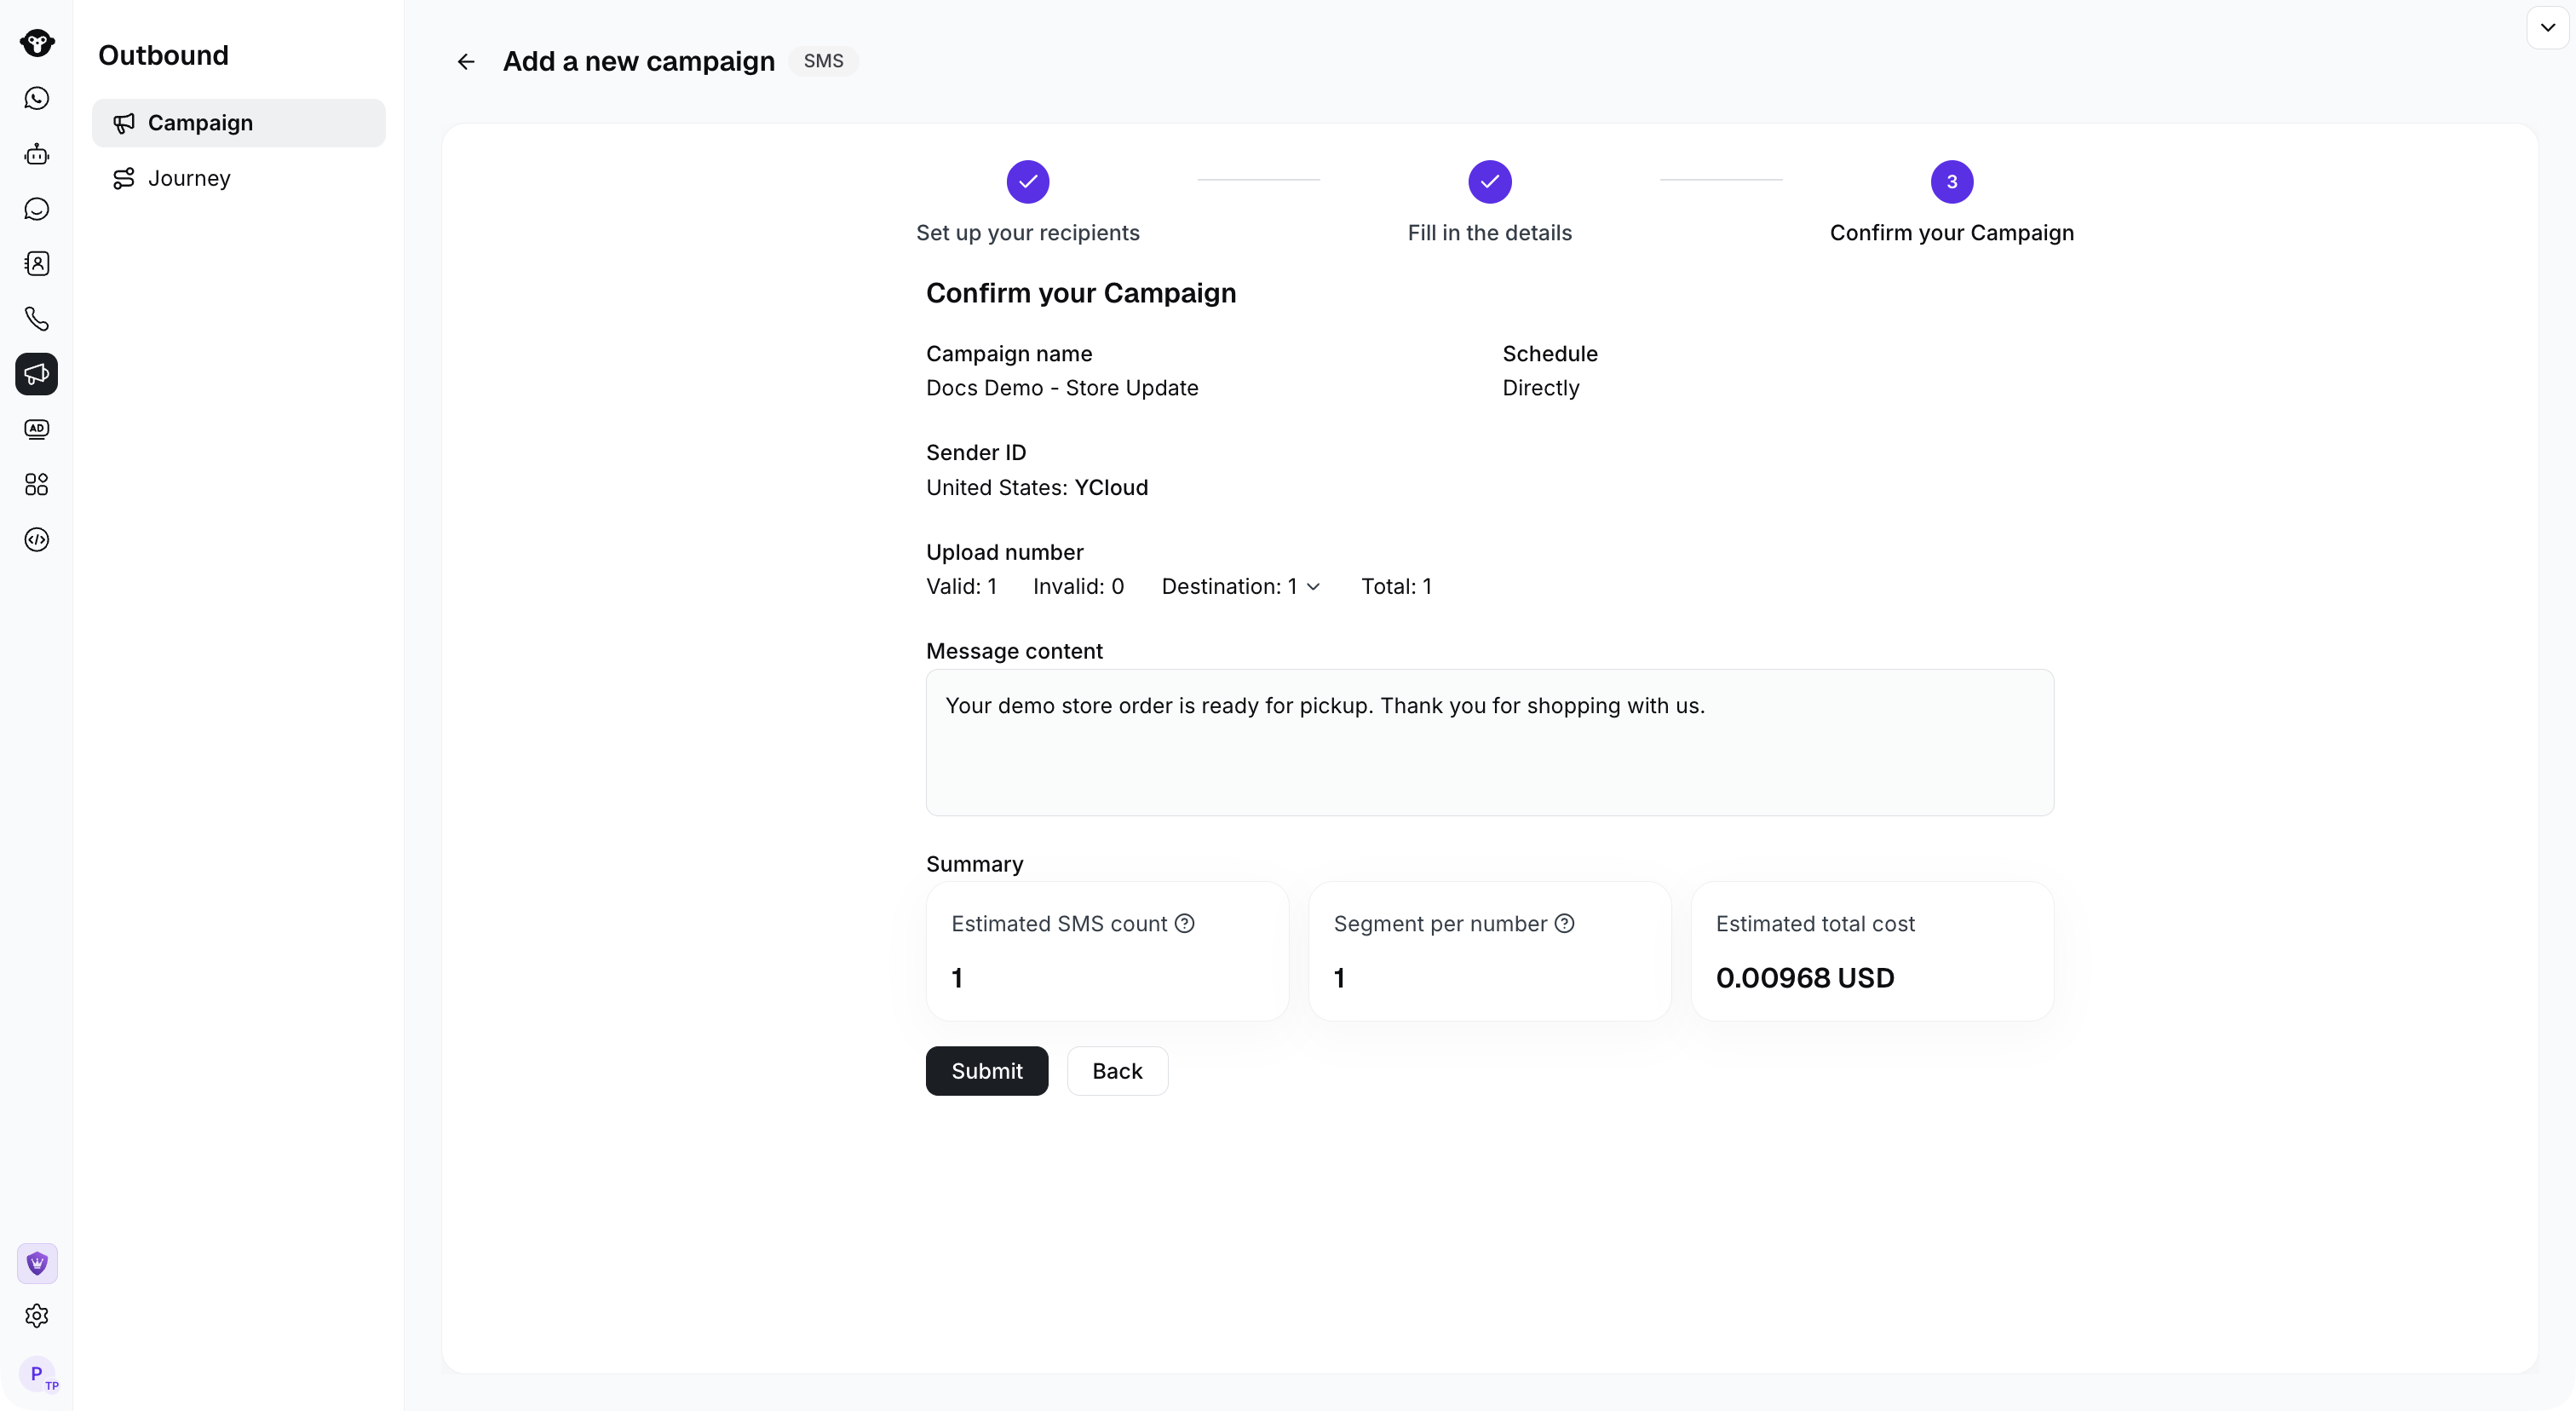The height and width of the screenshot is (1411, 2576).
Task: Open the chat inbox bubble icon
Action: [x=37, y=209]
